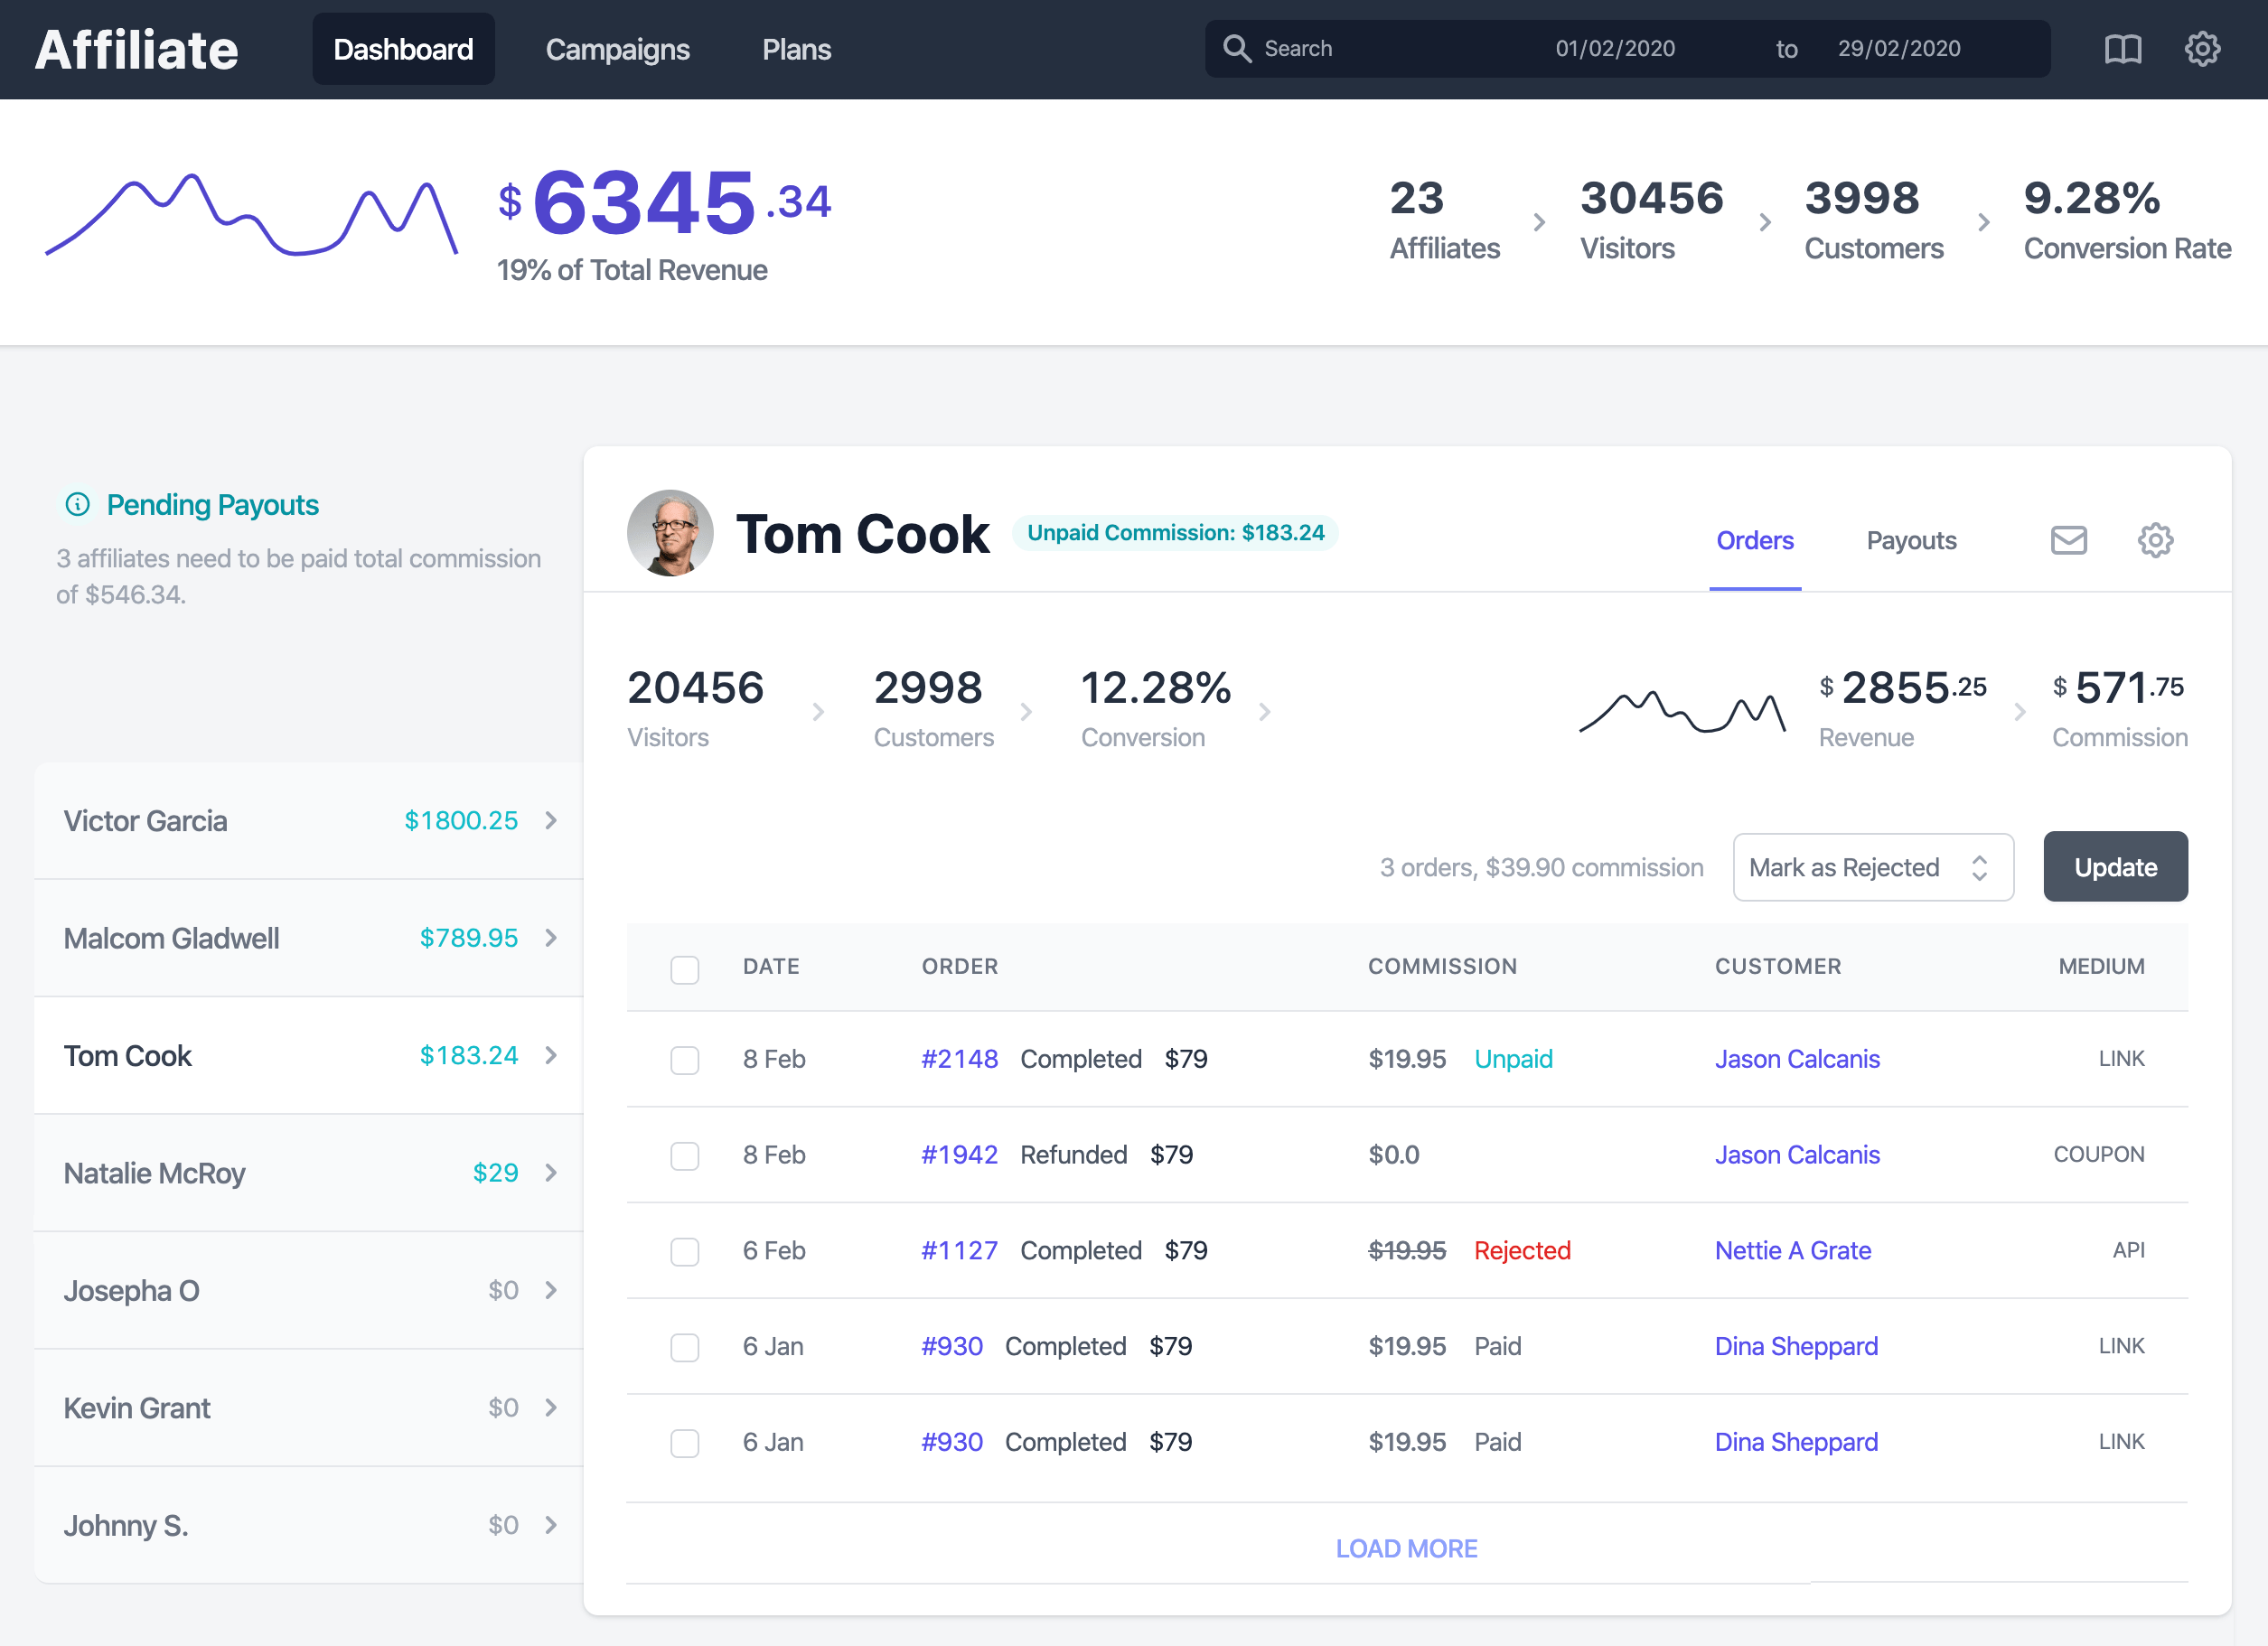Click the start date field 01/02/2020
Screen dimensions: 2268x1646
(x=1614, y=49)
